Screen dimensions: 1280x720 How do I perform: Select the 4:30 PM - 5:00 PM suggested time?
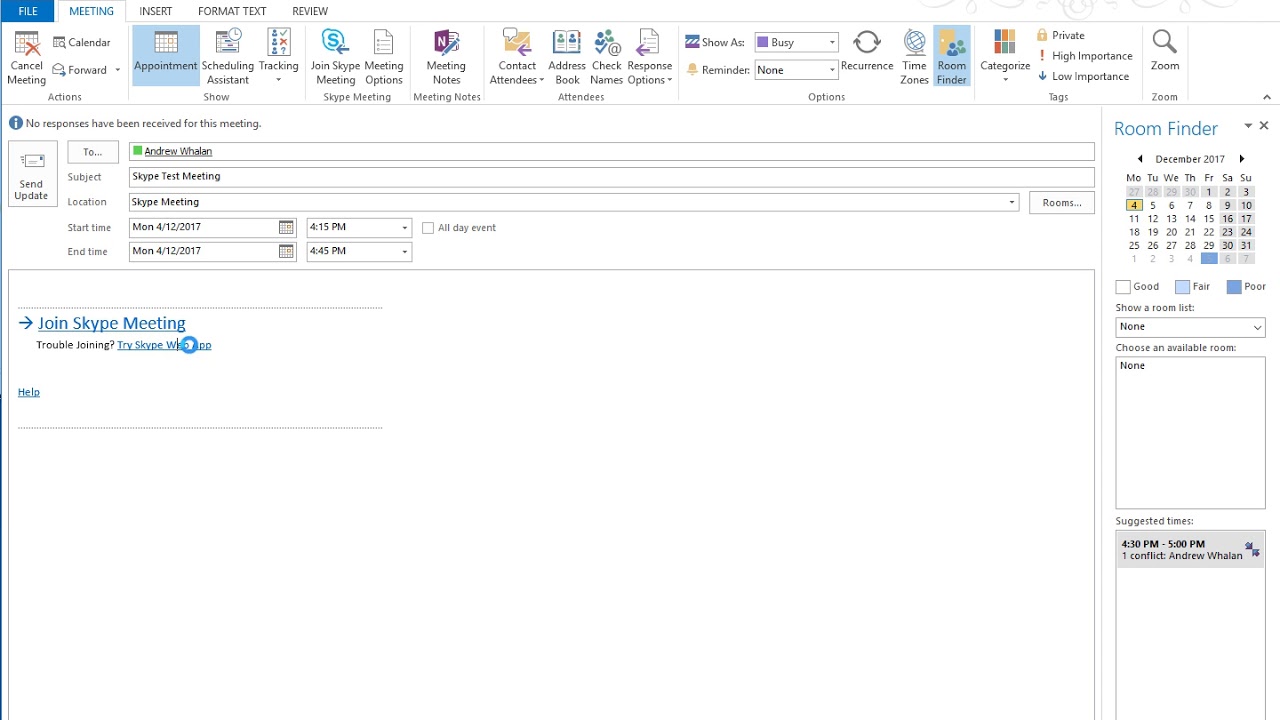click(1190, 550)
